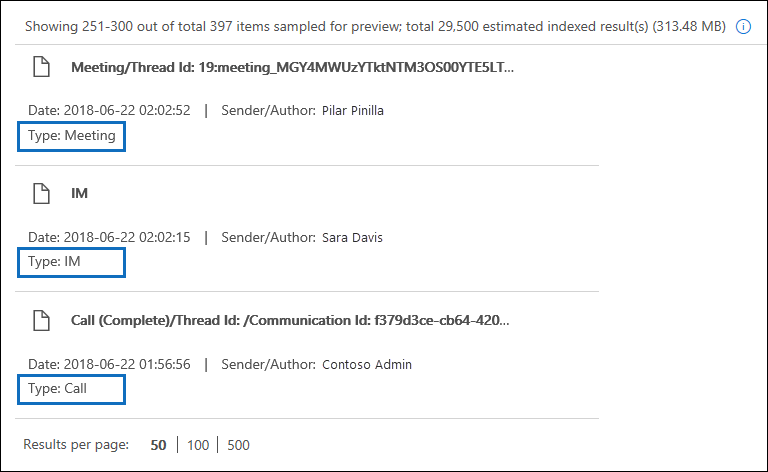
Task: Open the IM result title
Action: (80, 194)
